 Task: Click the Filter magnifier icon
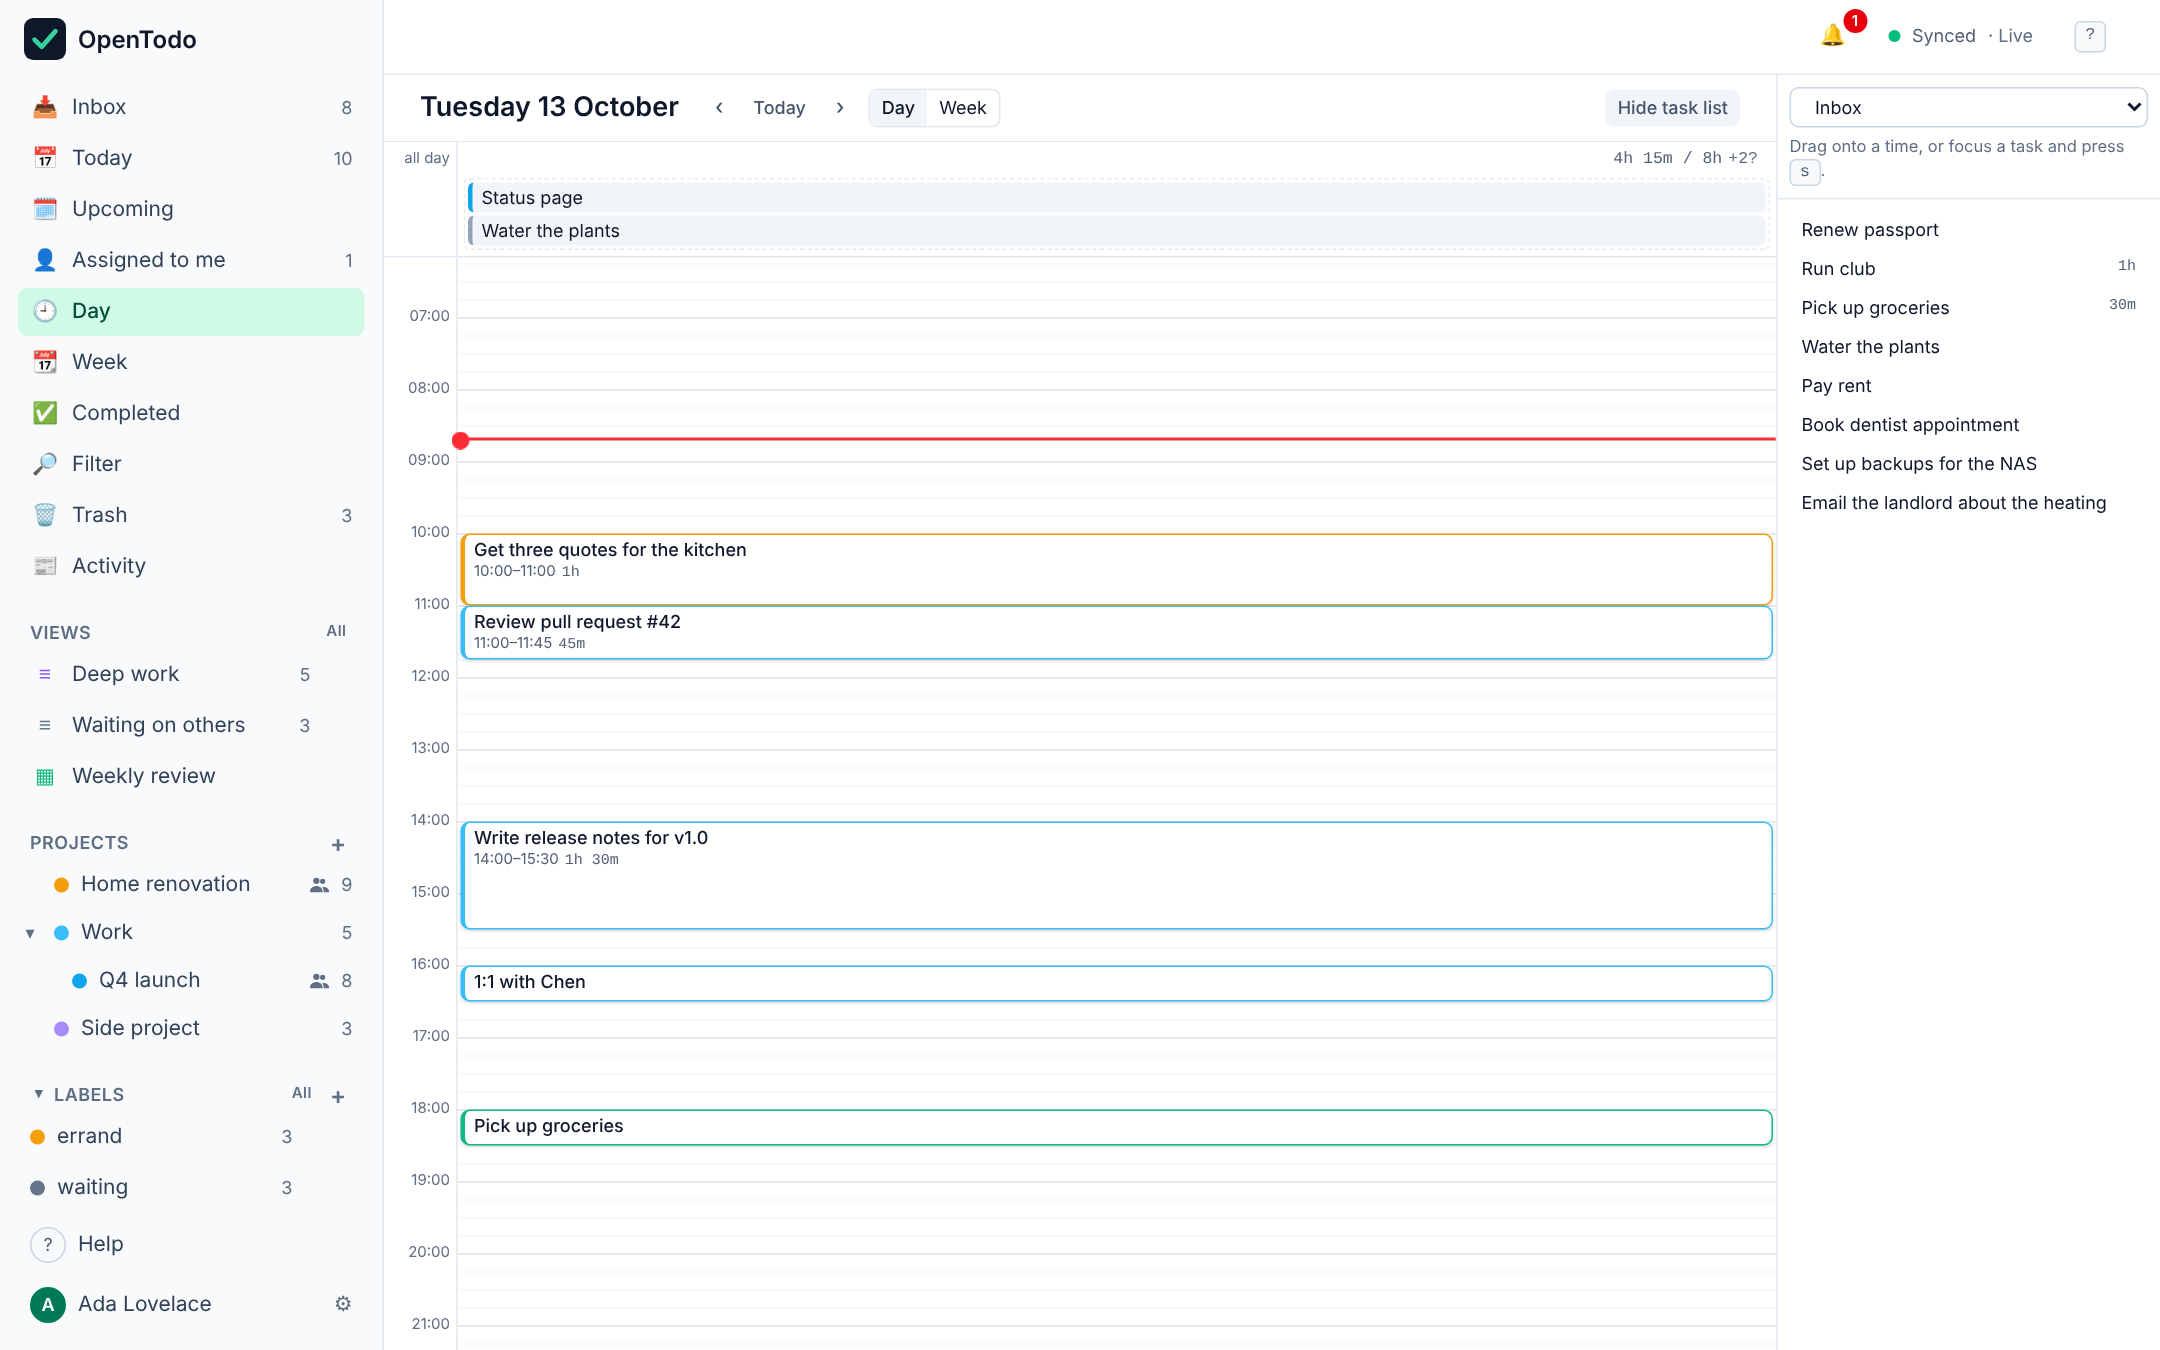pos(45,464)
